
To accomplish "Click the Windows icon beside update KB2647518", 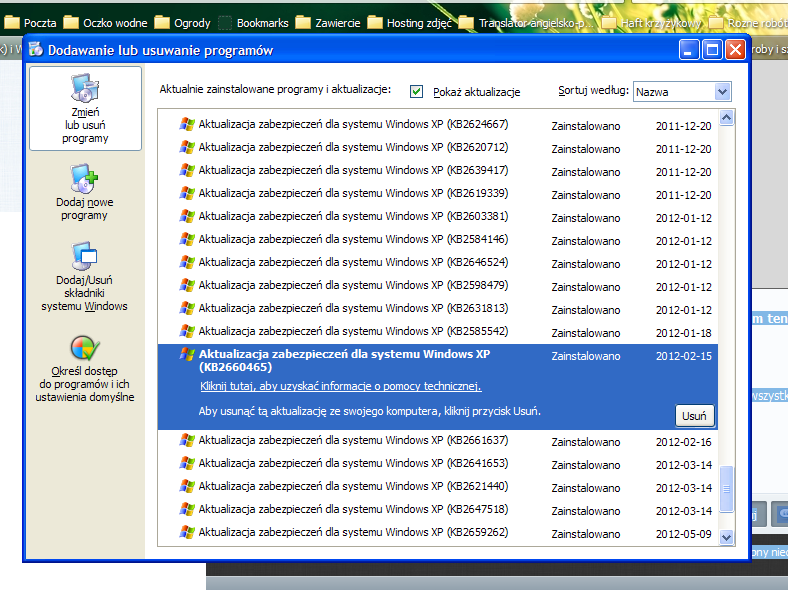I will (187, 509).
